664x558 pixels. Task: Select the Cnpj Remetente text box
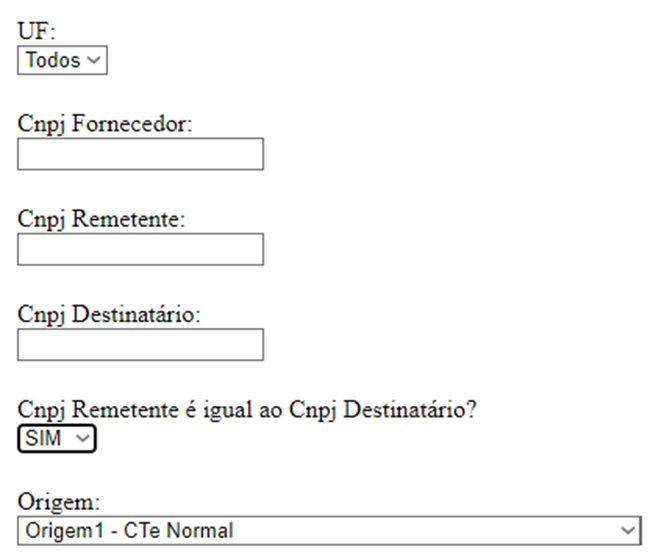coord(140,249)
